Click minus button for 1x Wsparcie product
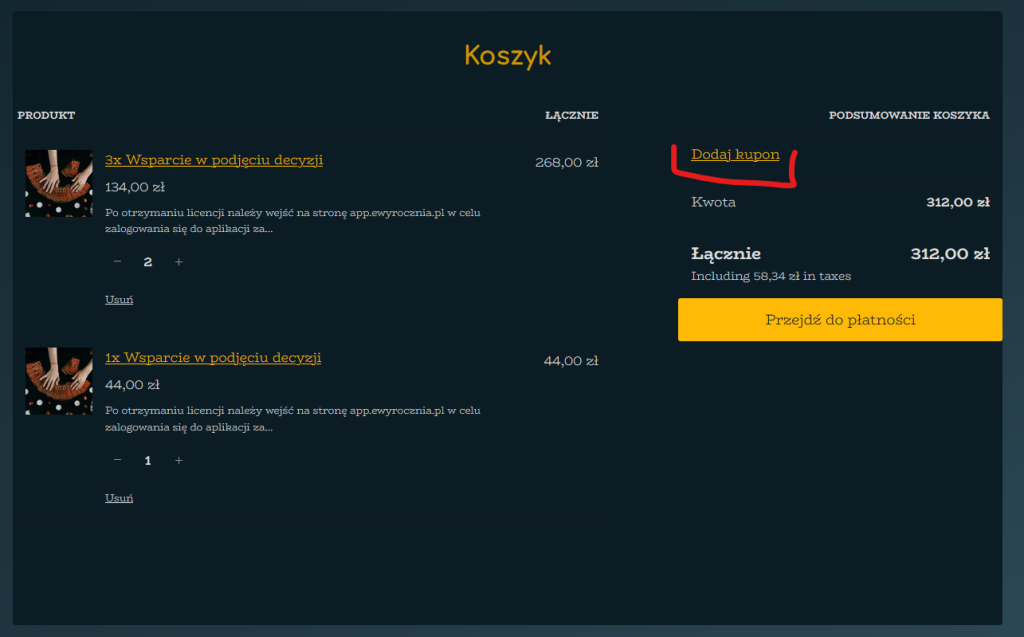The image size is (1024, 637). tap(118, 460)
